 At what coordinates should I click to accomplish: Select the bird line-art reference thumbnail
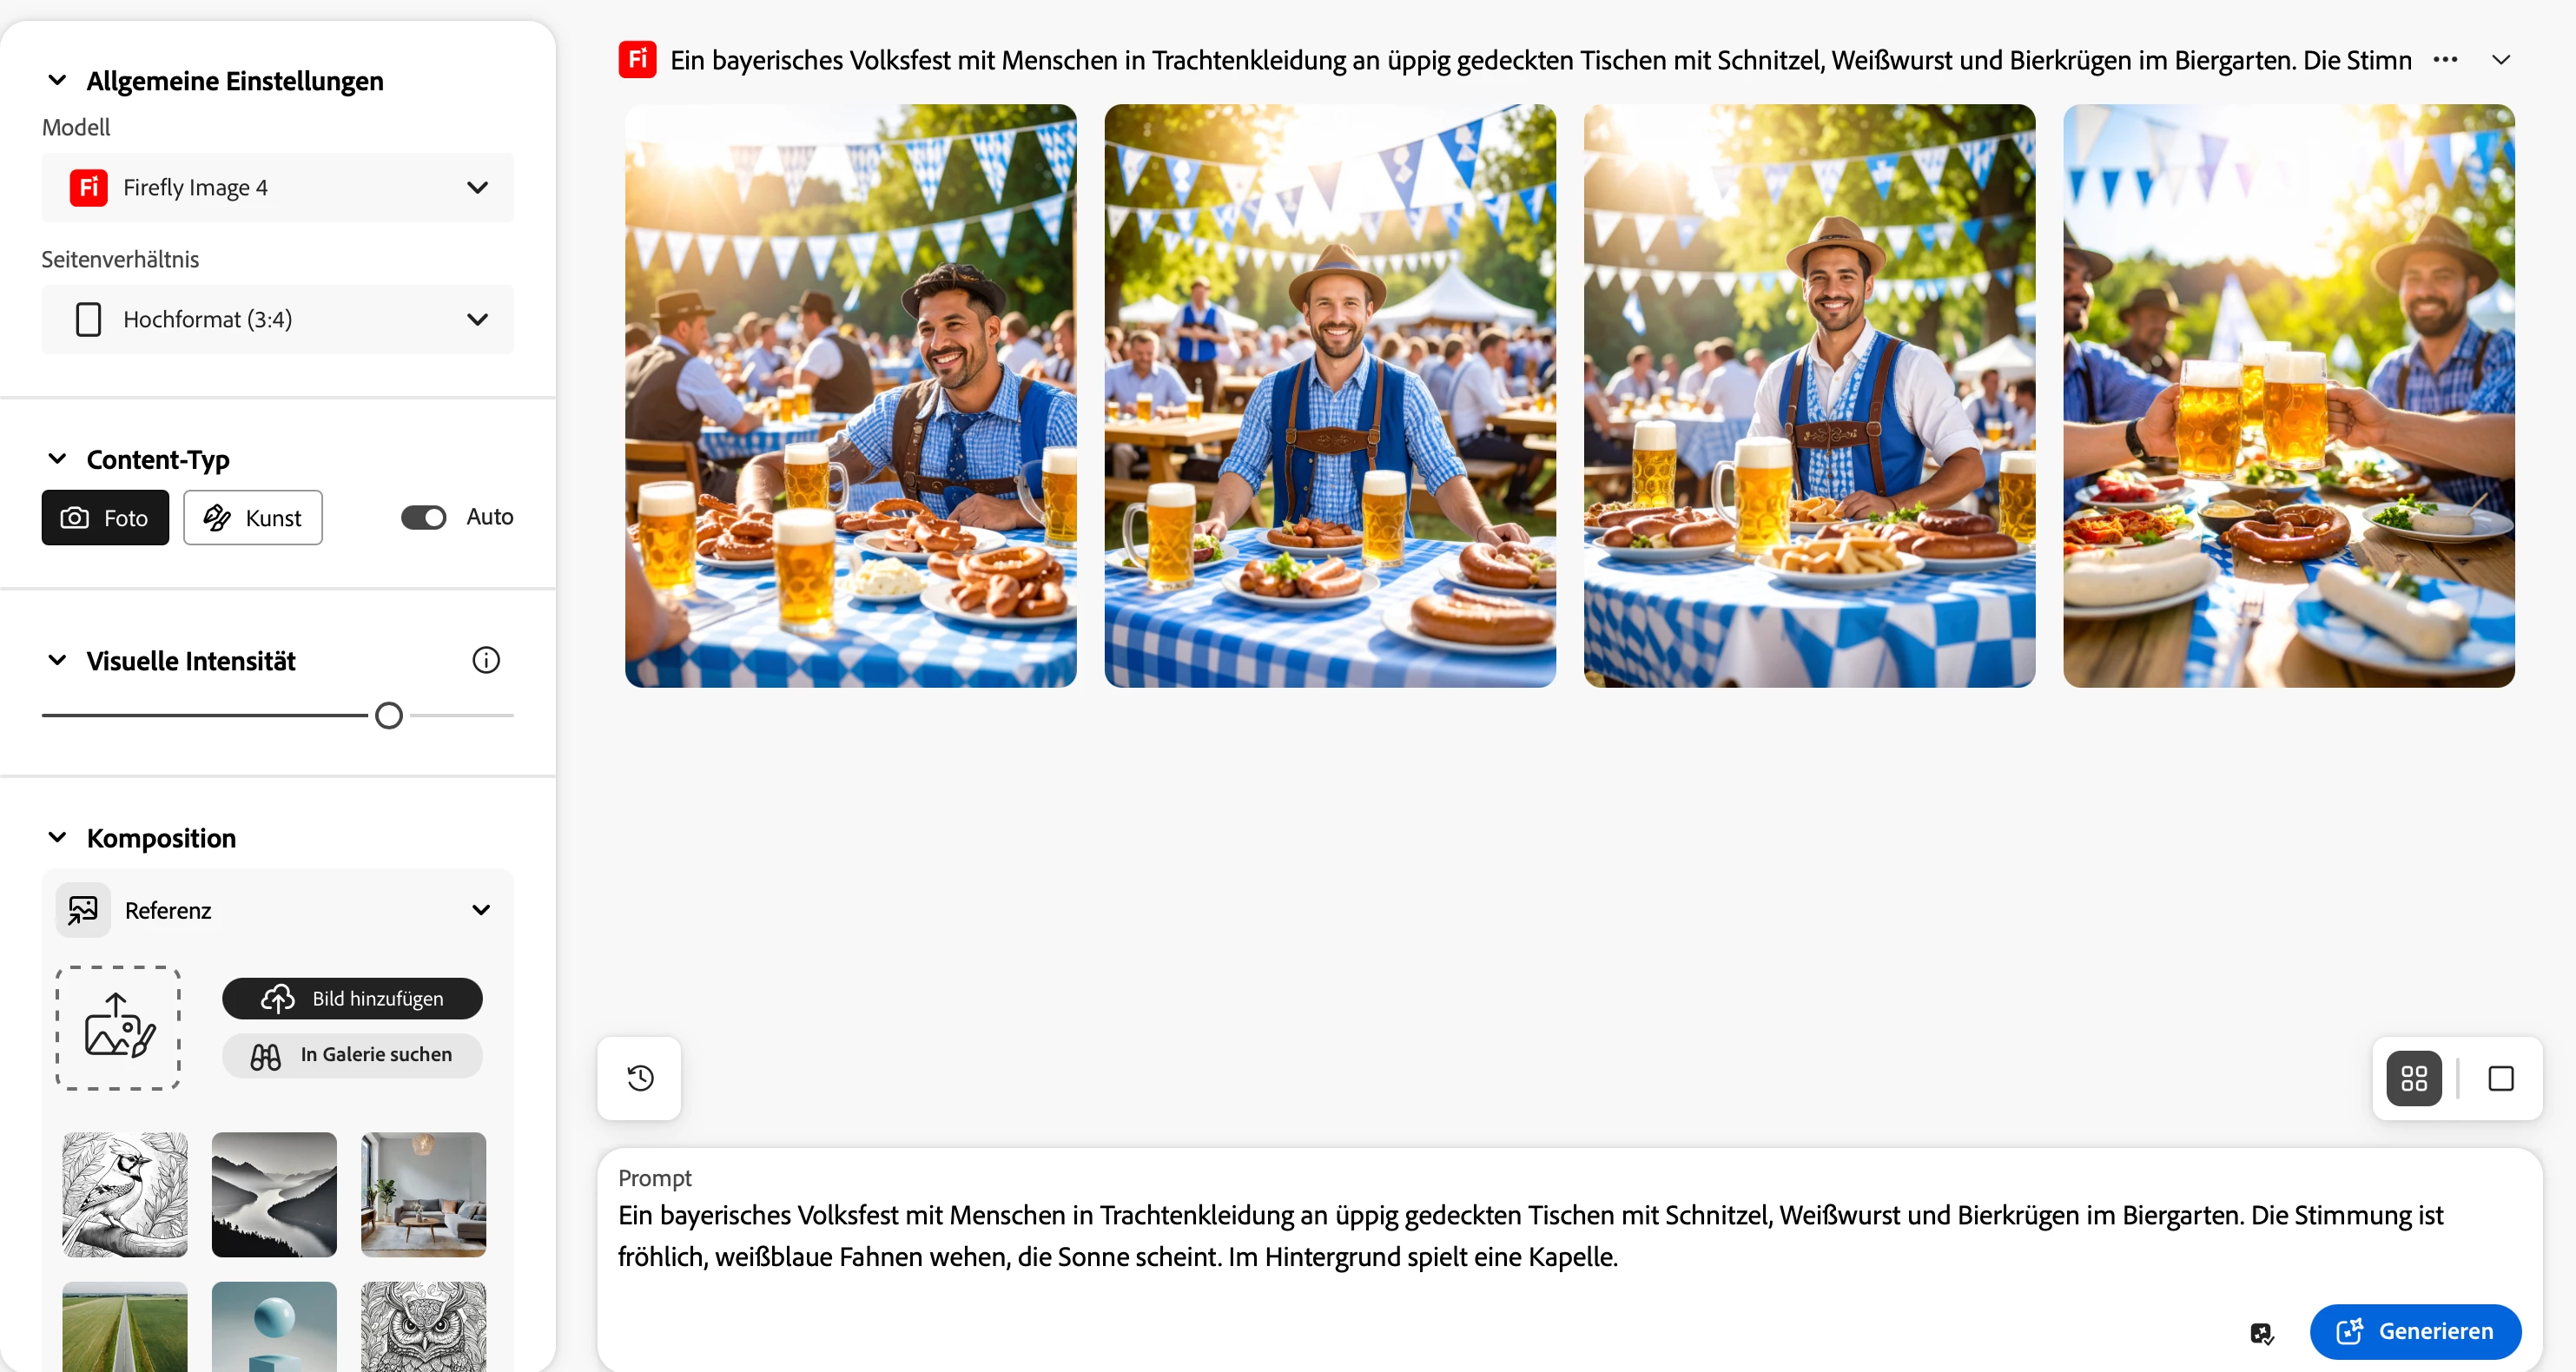coord(125,1194)
